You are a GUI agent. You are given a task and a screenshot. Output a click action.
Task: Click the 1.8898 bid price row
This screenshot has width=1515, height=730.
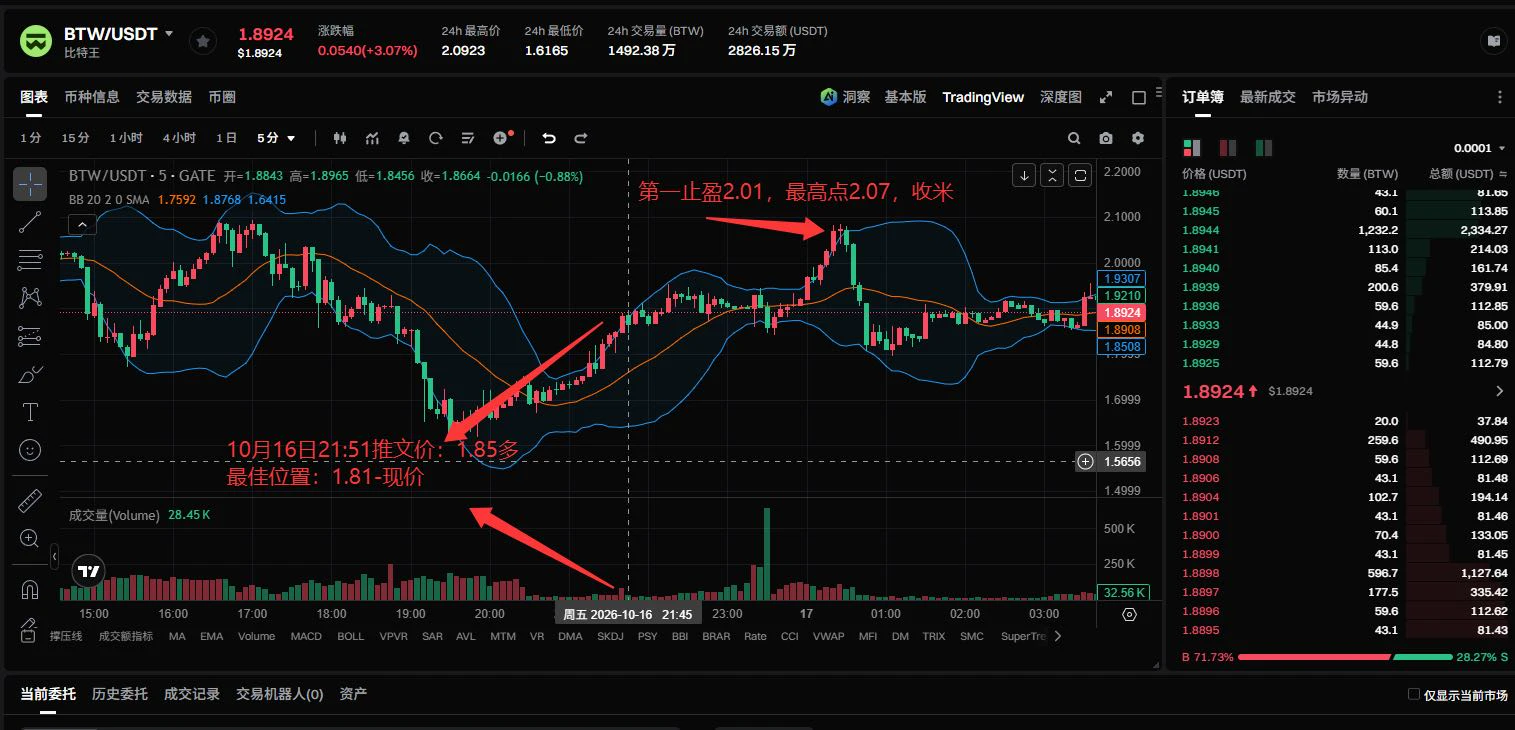1345,573
